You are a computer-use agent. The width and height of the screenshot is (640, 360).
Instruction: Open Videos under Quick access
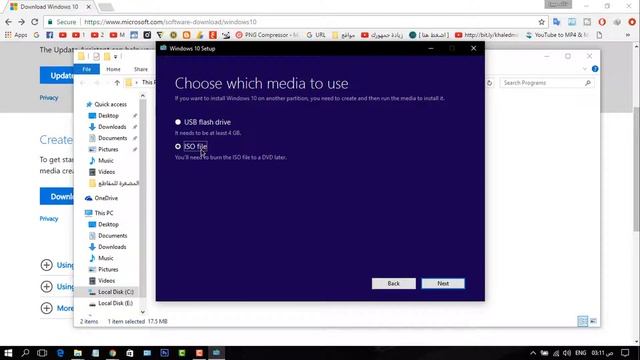(102, 172)
